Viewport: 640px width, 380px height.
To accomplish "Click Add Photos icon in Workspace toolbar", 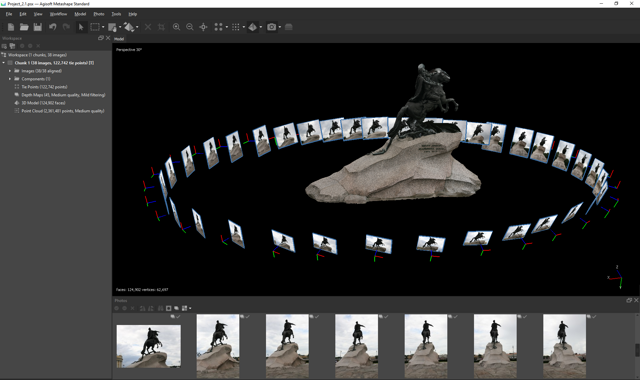I will click(x=12, y=46).
